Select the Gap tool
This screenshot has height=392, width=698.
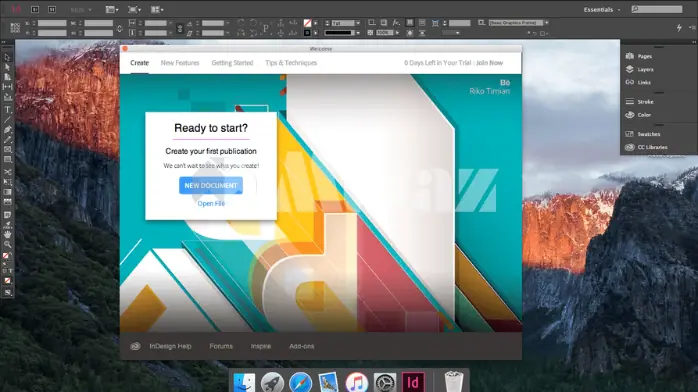click(7, 87)
